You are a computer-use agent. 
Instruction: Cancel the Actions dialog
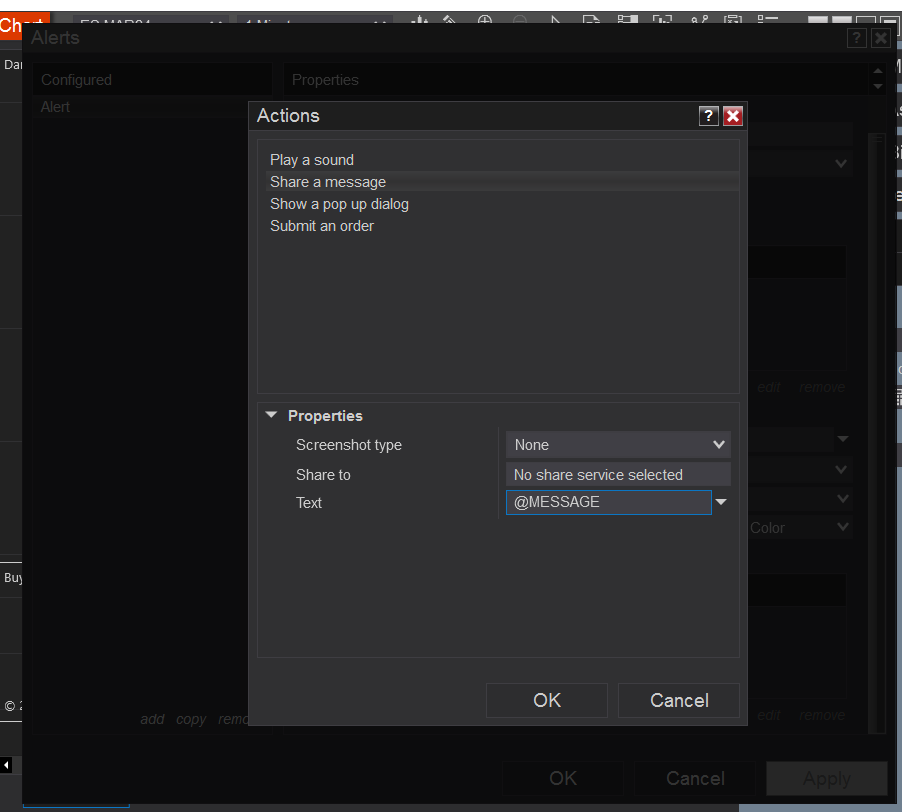[x=679, y=700]
